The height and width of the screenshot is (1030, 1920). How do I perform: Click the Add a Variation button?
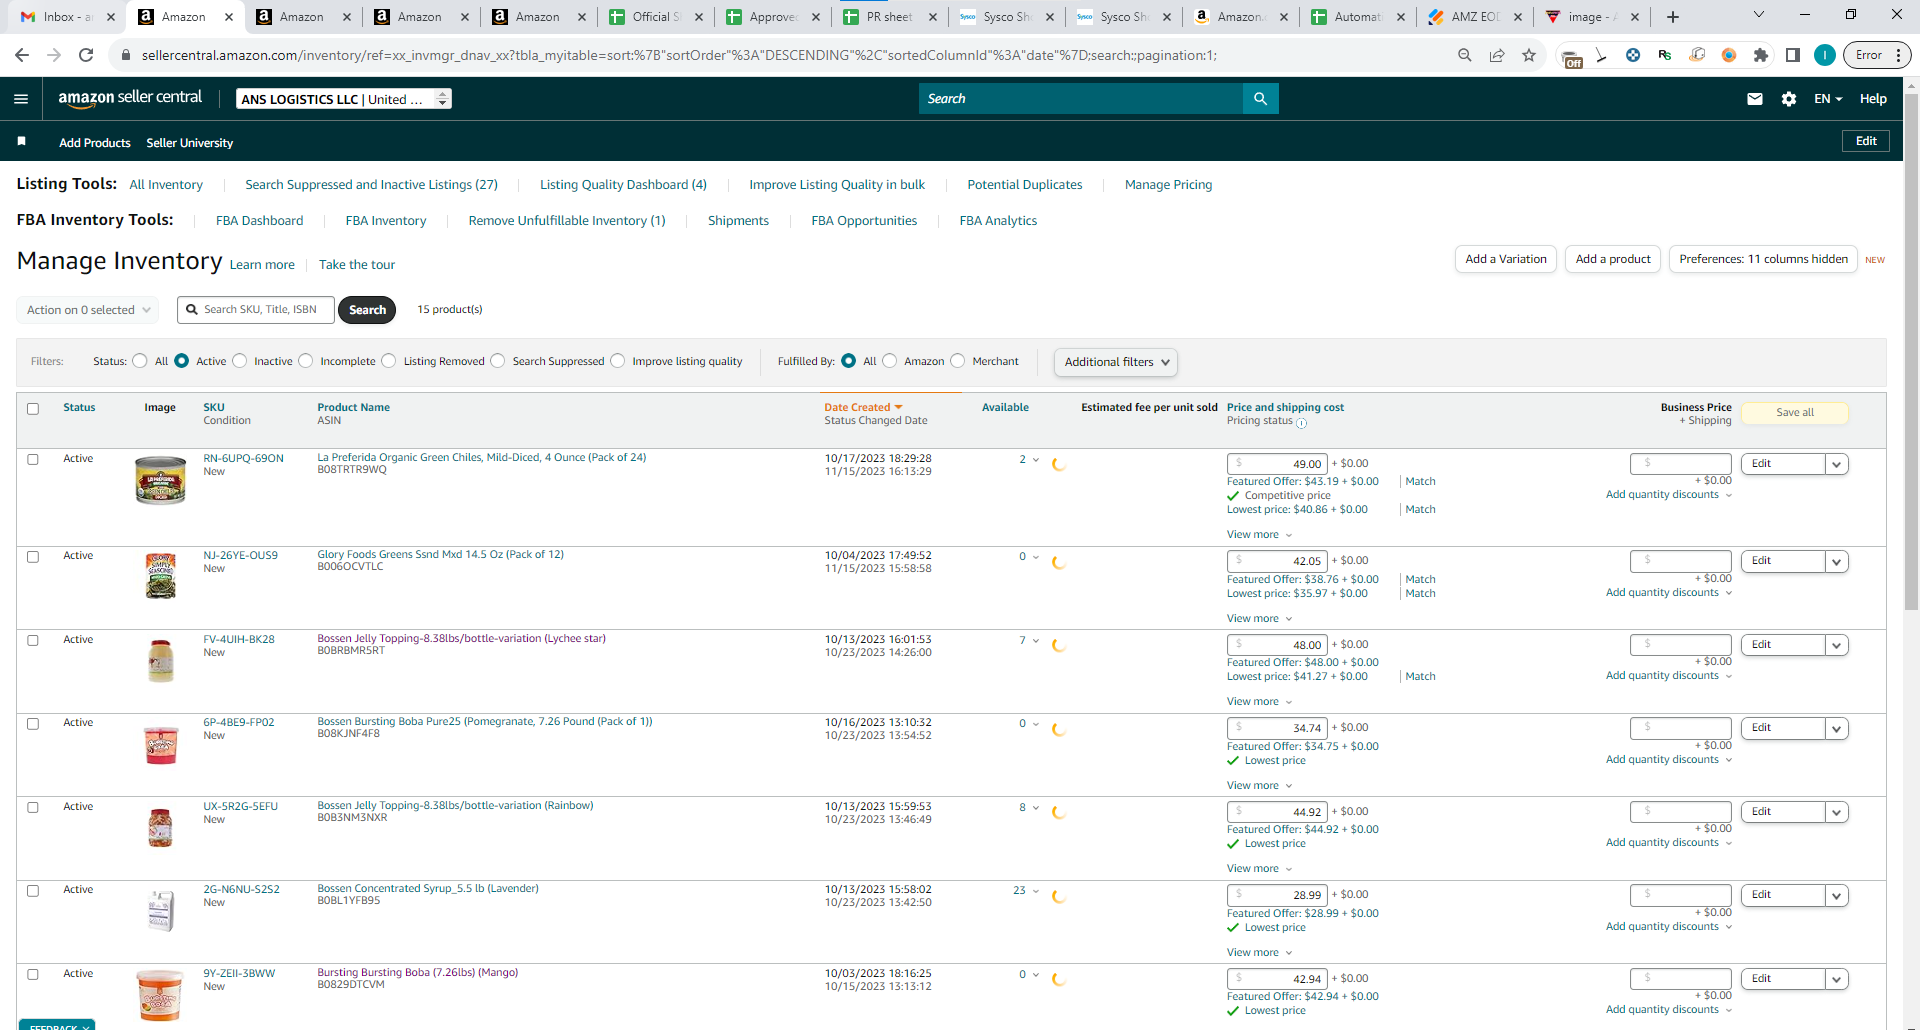(x=1505, y=259)
